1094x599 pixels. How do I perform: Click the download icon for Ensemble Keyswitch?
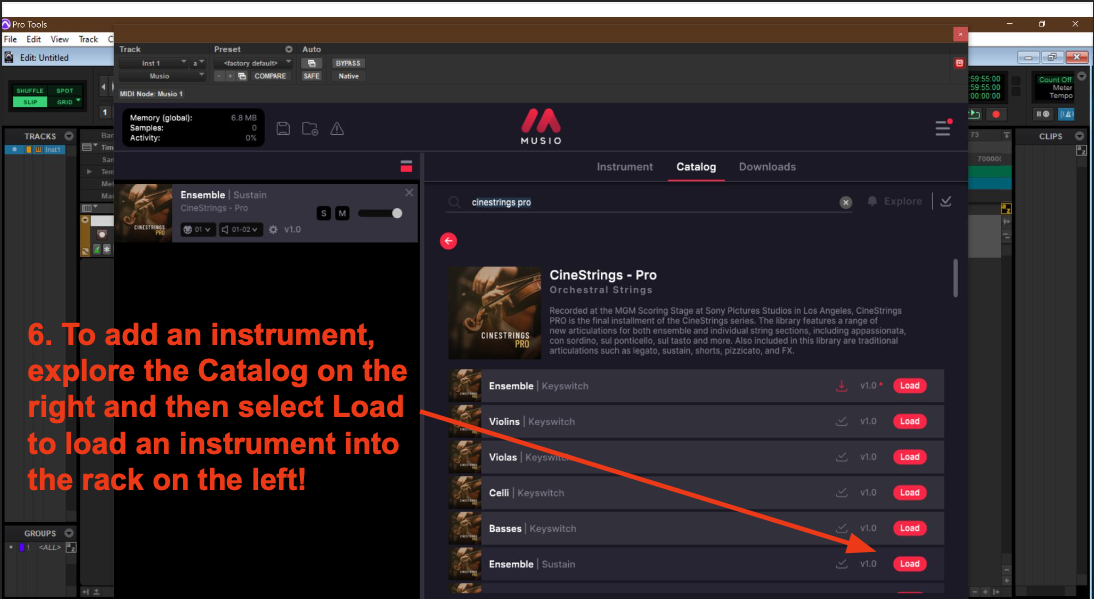pyautogui.click(x=841, y=386)
